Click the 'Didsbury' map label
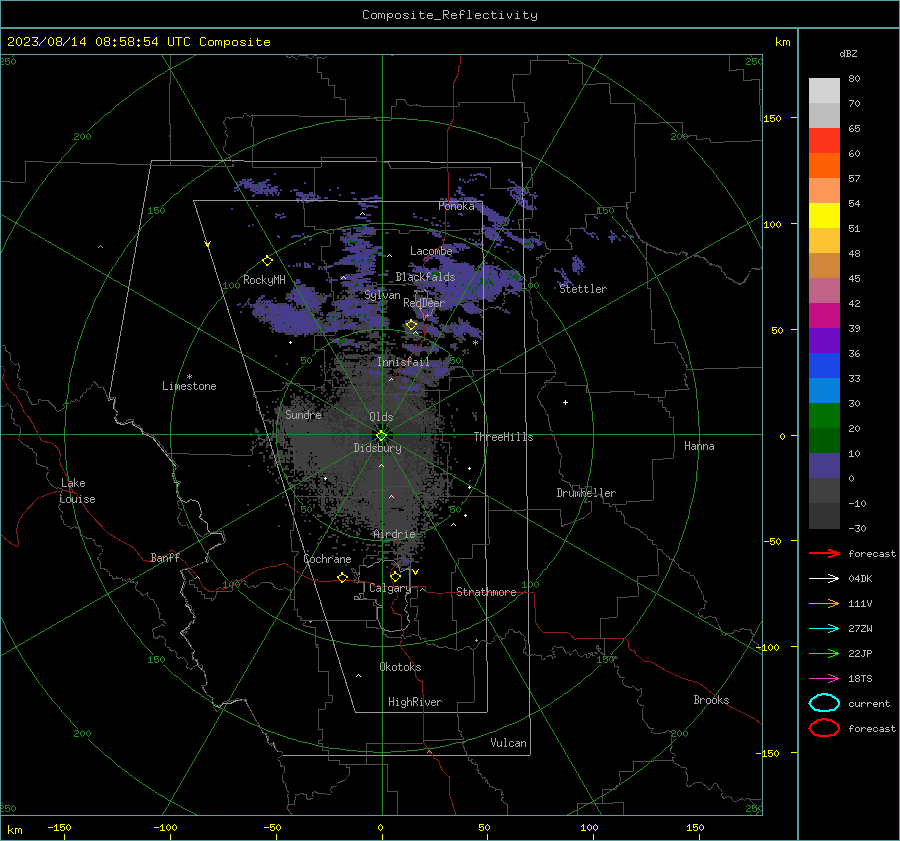 (377, 448)
